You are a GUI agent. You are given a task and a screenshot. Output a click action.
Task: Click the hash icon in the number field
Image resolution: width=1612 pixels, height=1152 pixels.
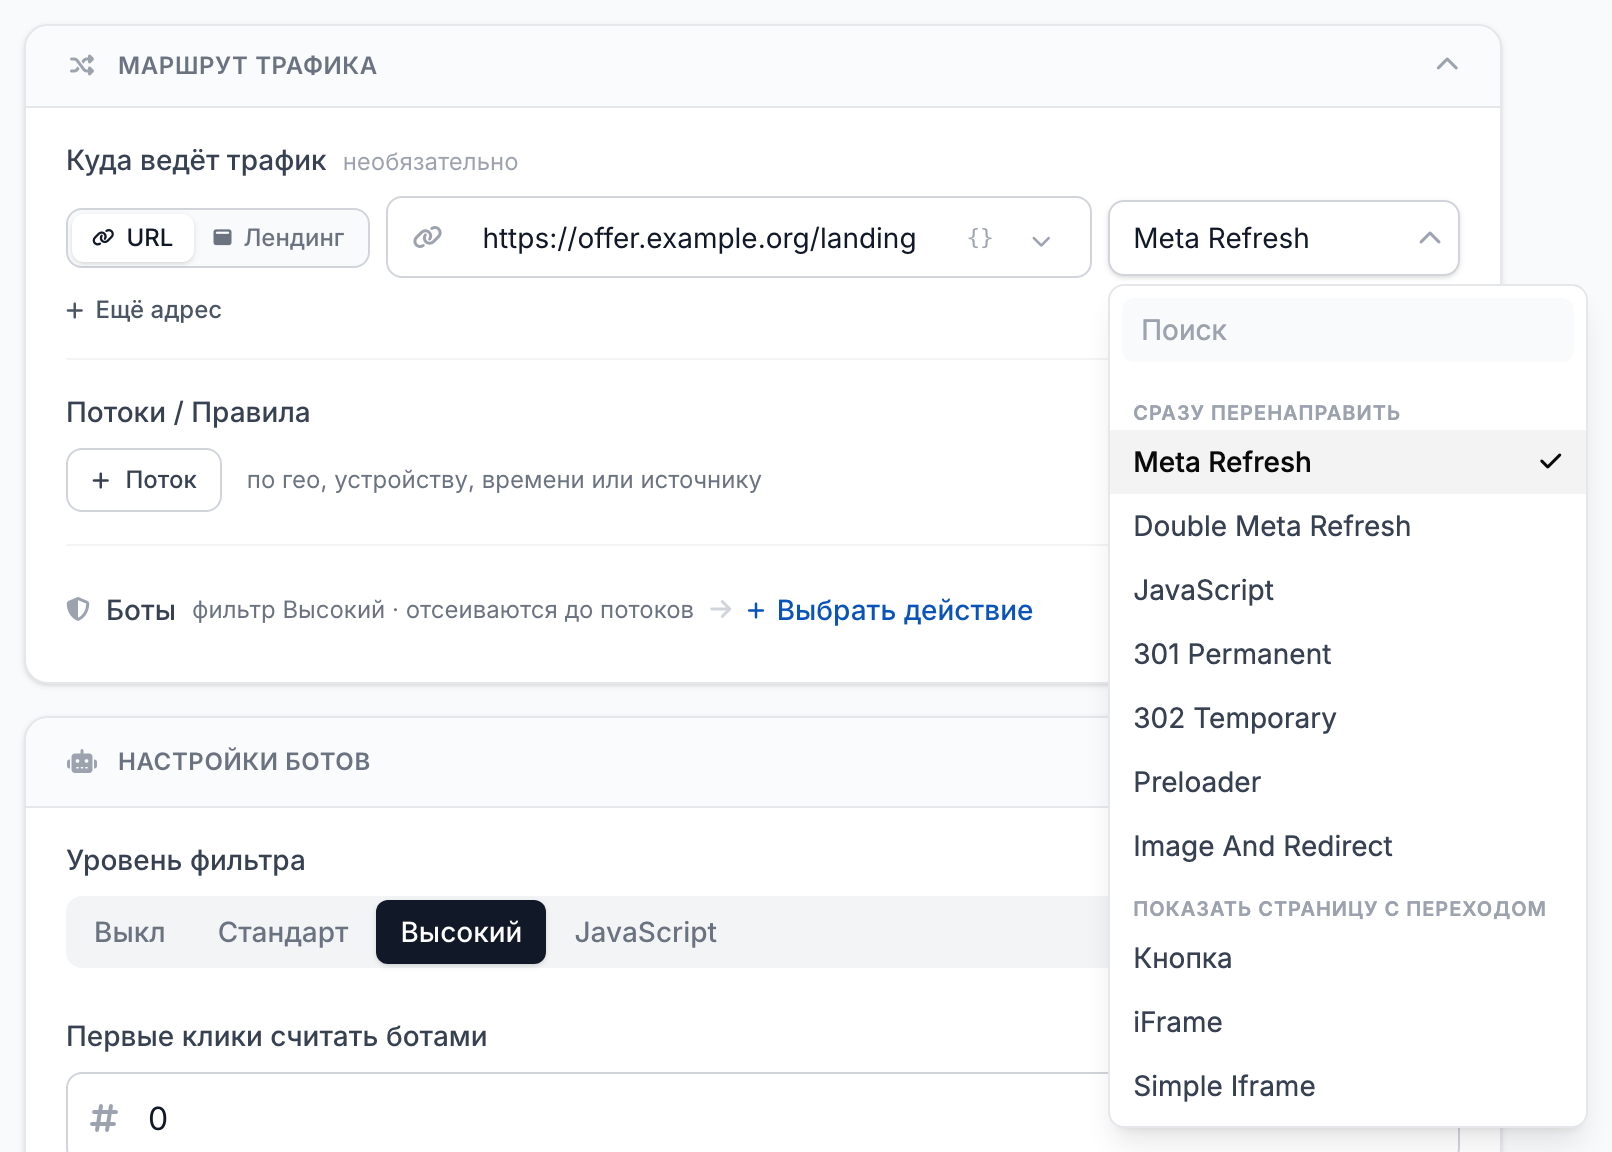pos(104,1118)
